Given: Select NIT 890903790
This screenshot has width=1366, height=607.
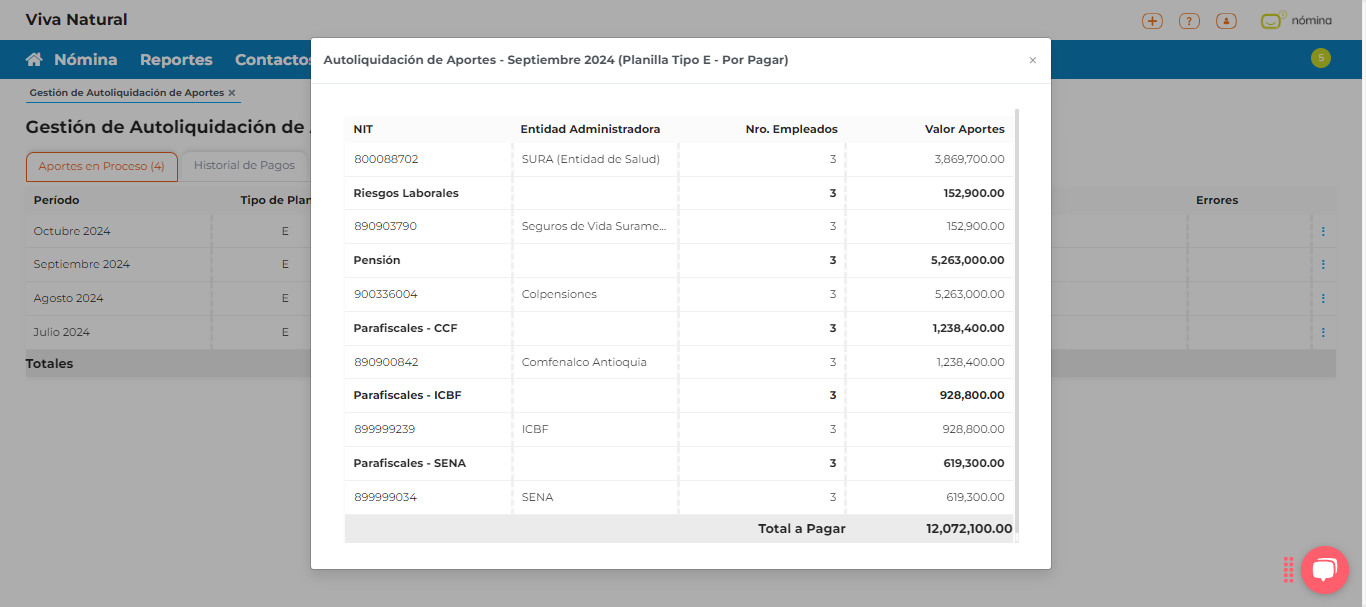Looking at the screenshot, I should tap(385, 226).
